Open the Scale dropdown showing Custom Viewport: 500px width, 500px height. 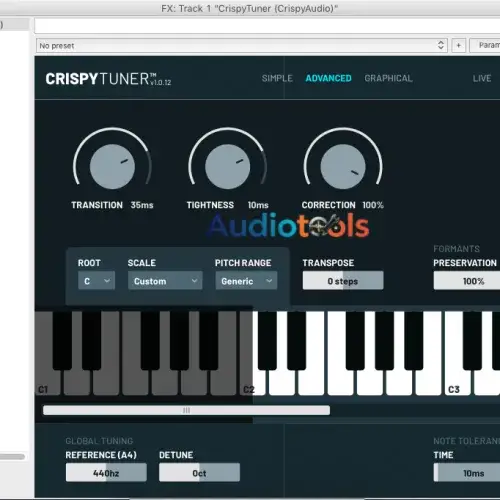(165, 281)
